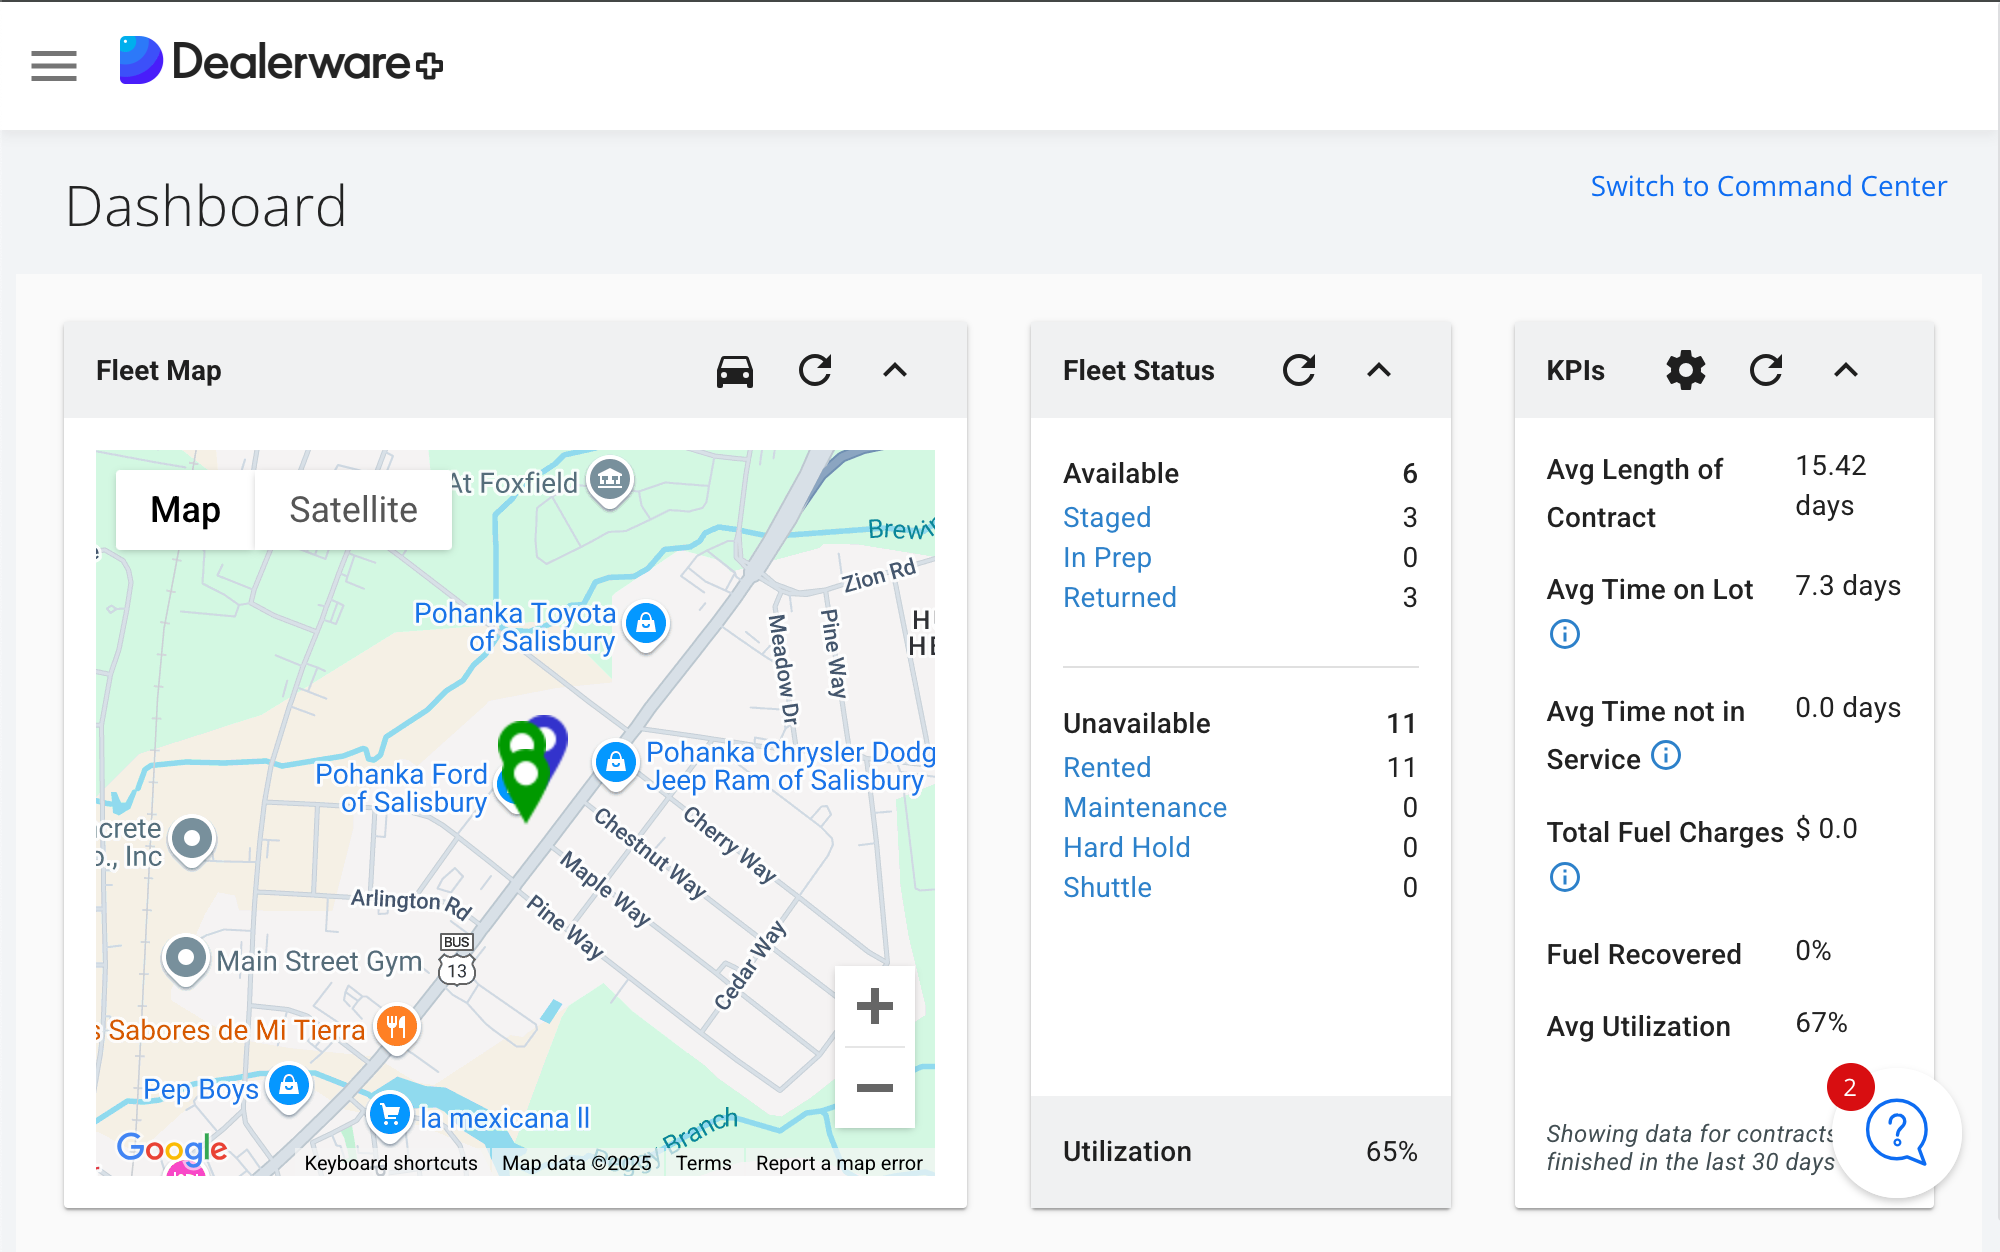
Task: Open the Shuttle vehicles link
Action: tap(1107, 887)
